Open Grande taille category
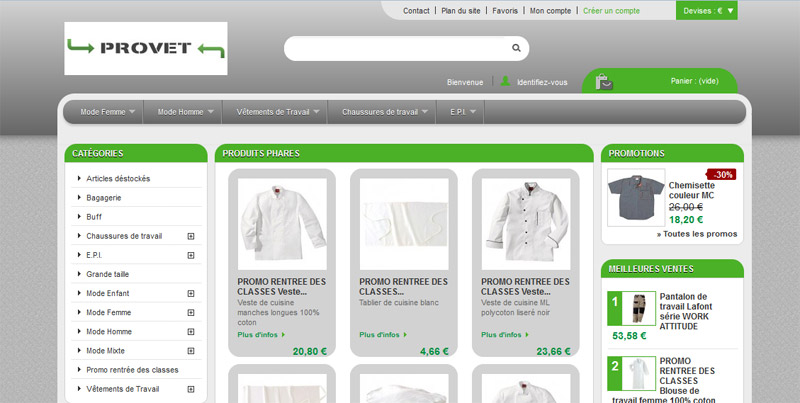 [107, 274]
